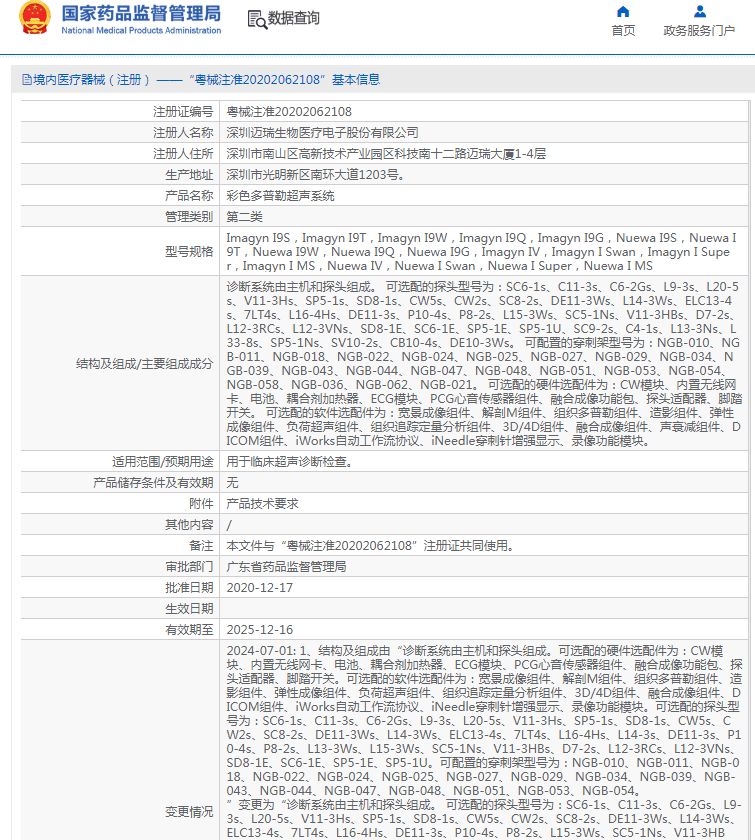Go to 首页 link
755x840 pixels.
pyautogui.click(x=623, y=31)
